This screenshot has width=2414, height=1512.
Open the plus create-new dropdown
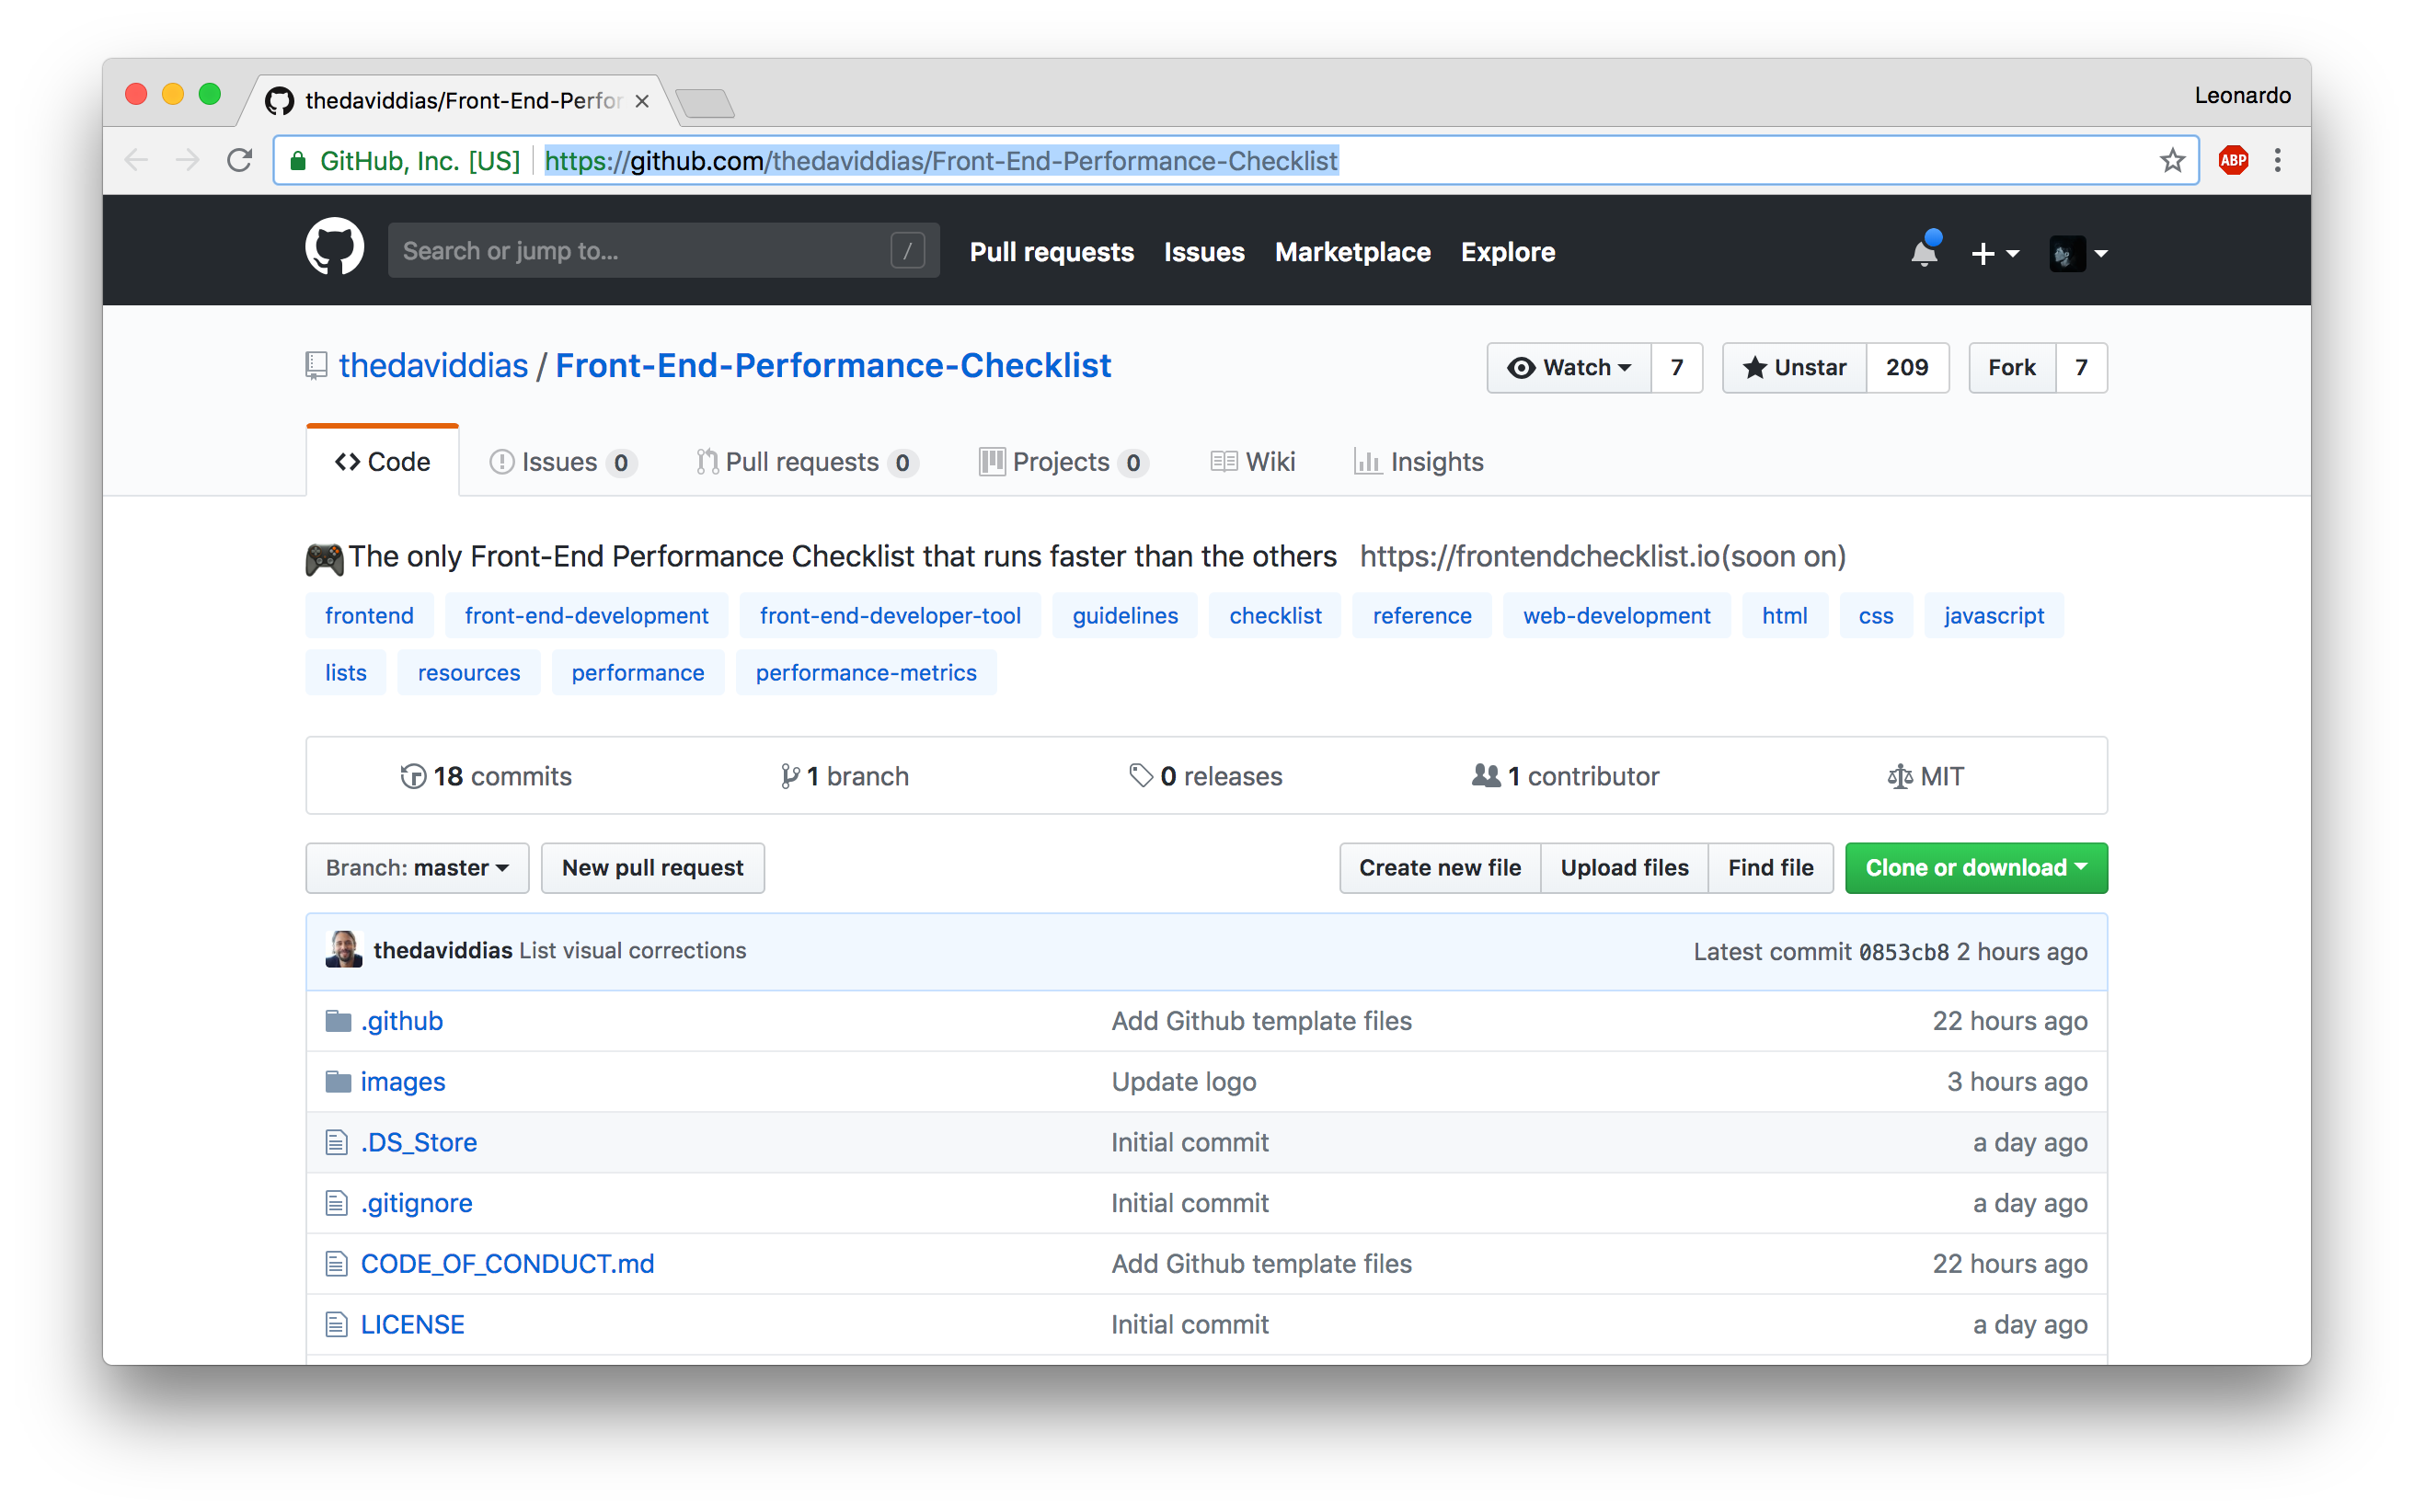(x=1994, y=253)
